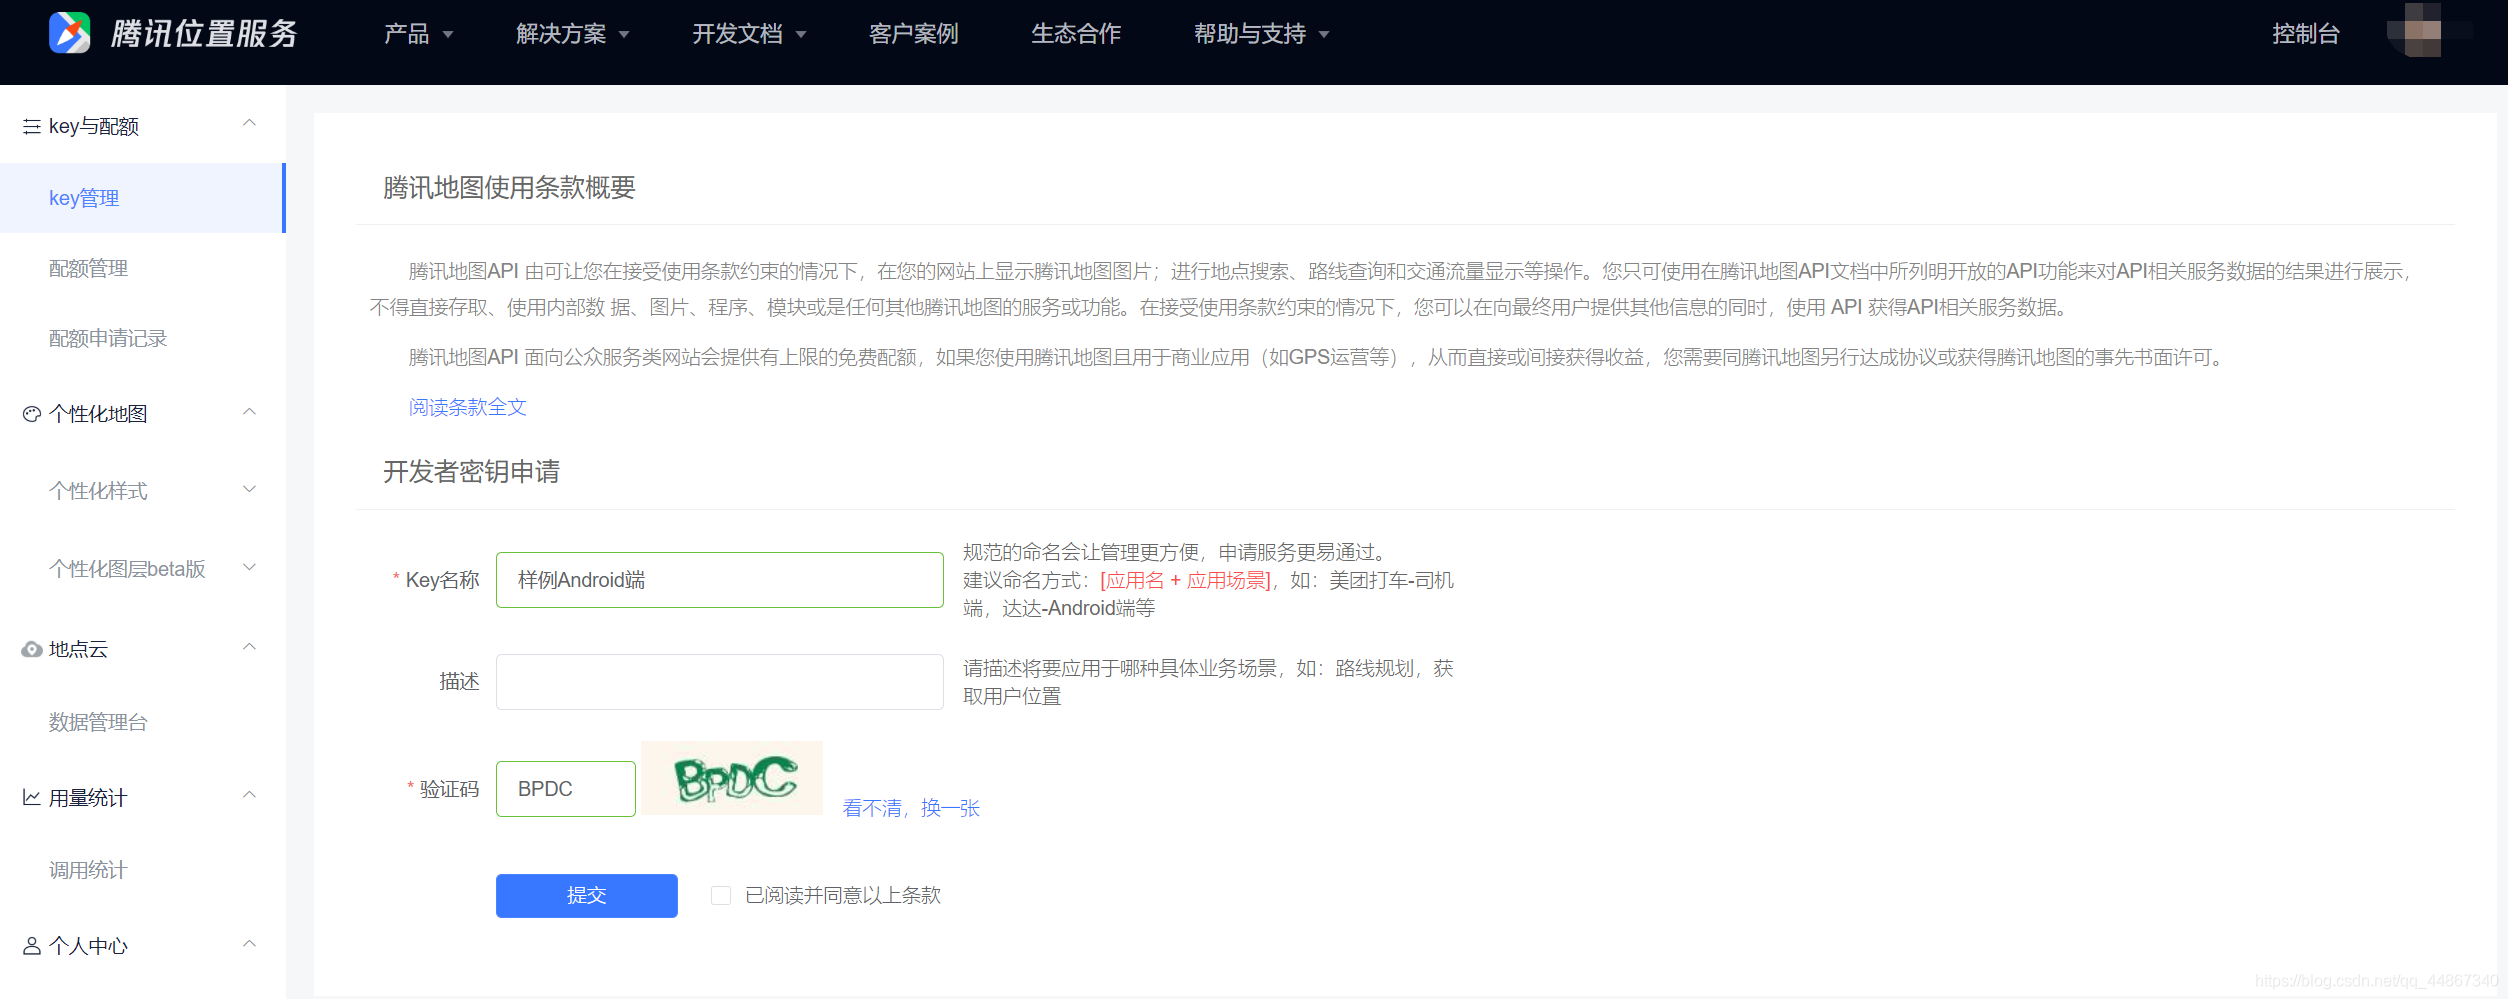
Task: Go to 客户案例 in the top navigation
Action: tap(913, 34)
